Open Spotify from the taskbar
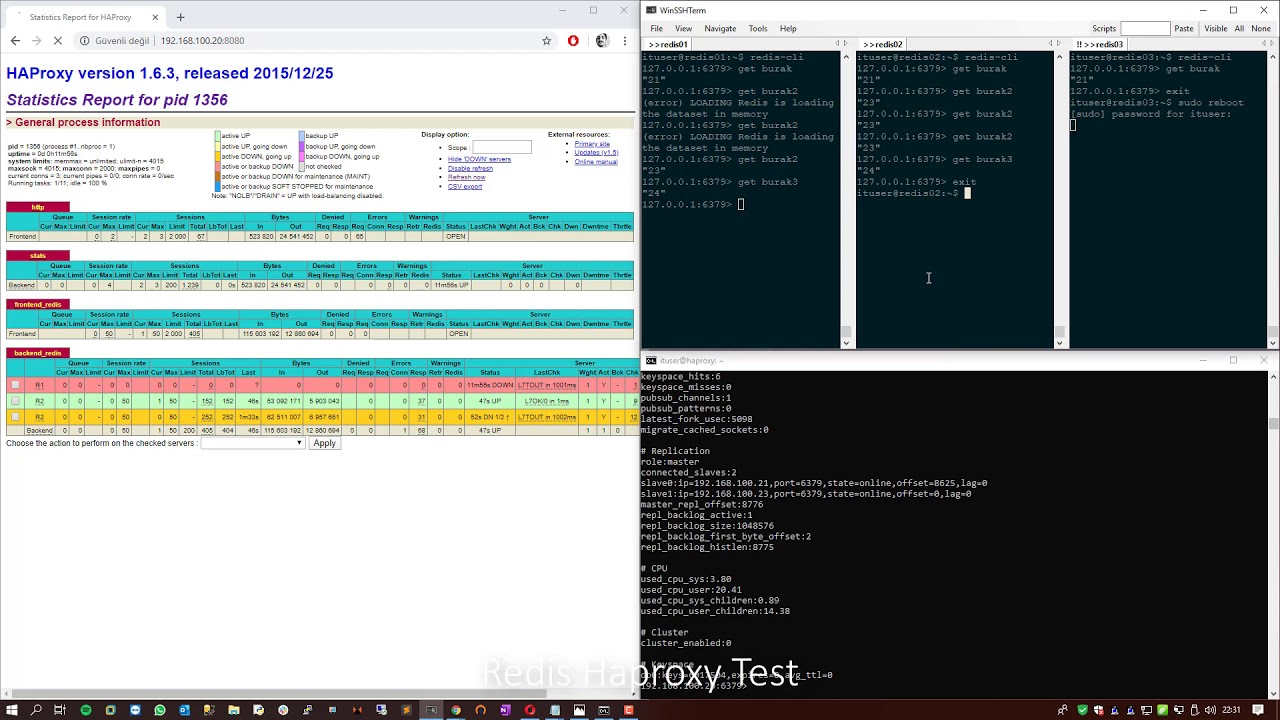Viewport: 1280px width, 720px height. pos(85,710)
